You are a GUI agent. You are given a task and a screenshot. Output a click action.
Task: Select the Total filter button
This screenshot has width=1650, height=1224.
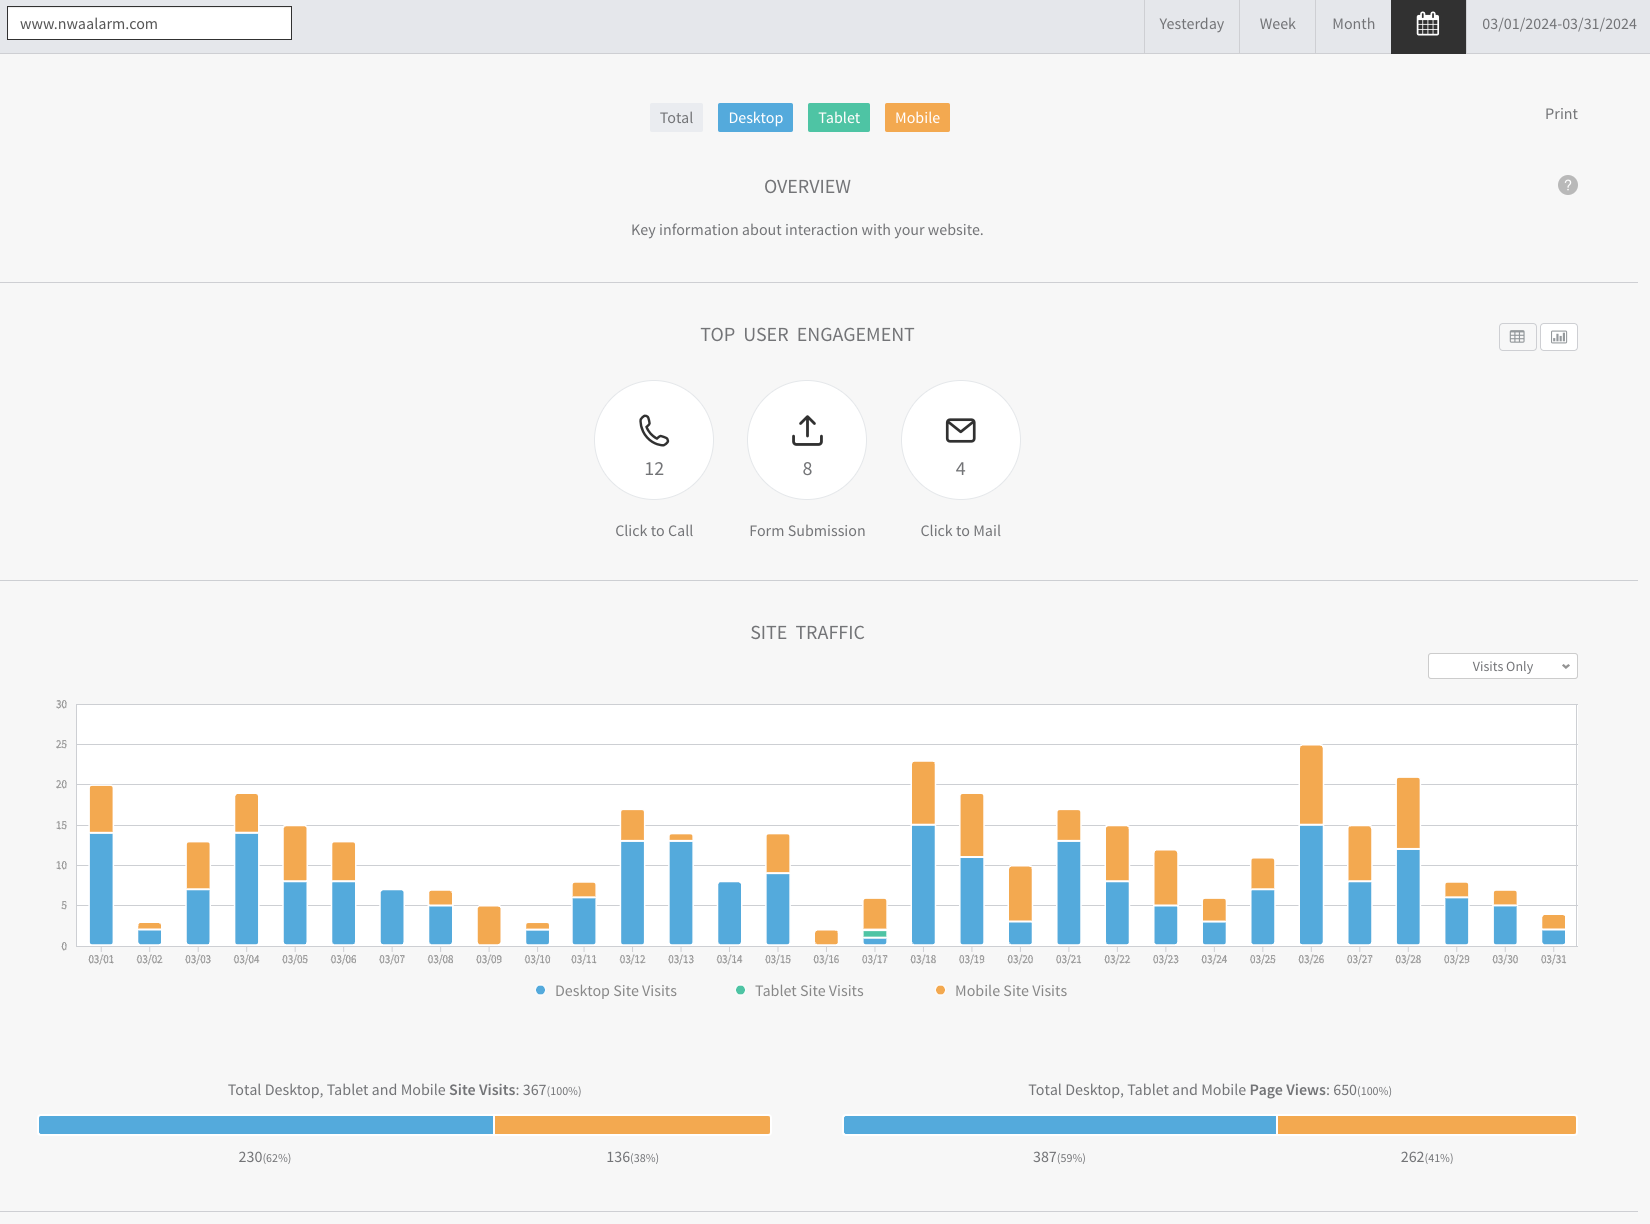[x=676, y=118]
